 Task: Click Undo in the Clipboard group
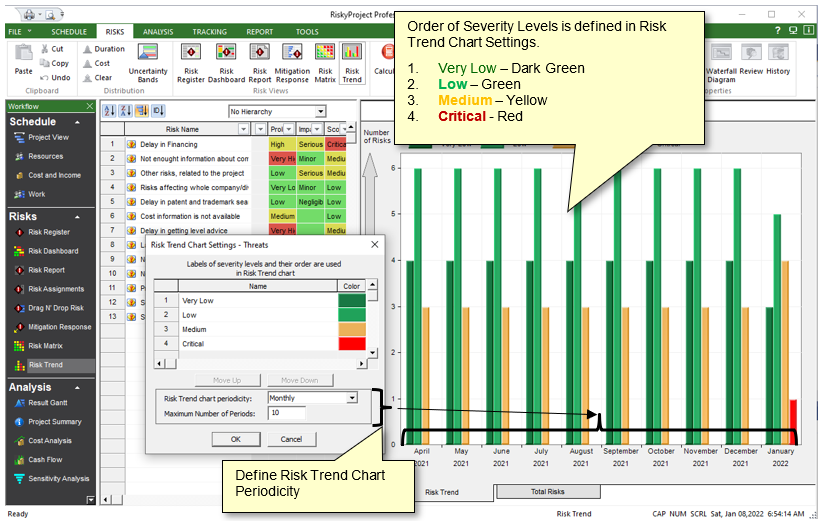tap(55, 77)
